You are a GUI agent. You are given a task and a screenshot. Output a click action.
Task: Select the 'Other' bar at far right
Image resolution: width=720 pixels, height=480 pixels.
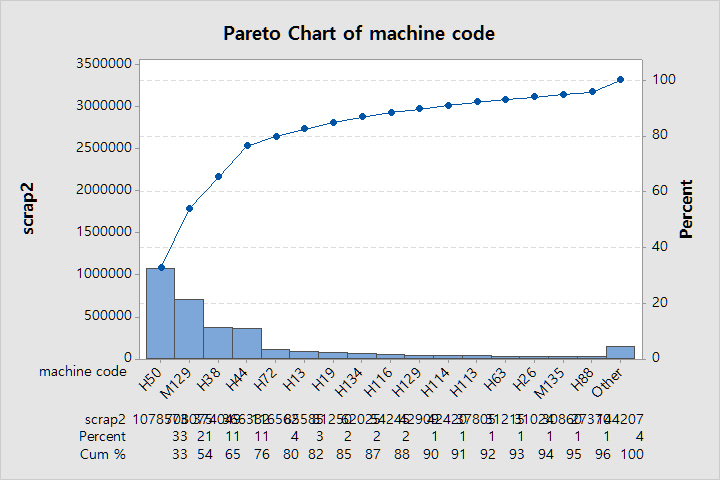click(x=620, y=352)
